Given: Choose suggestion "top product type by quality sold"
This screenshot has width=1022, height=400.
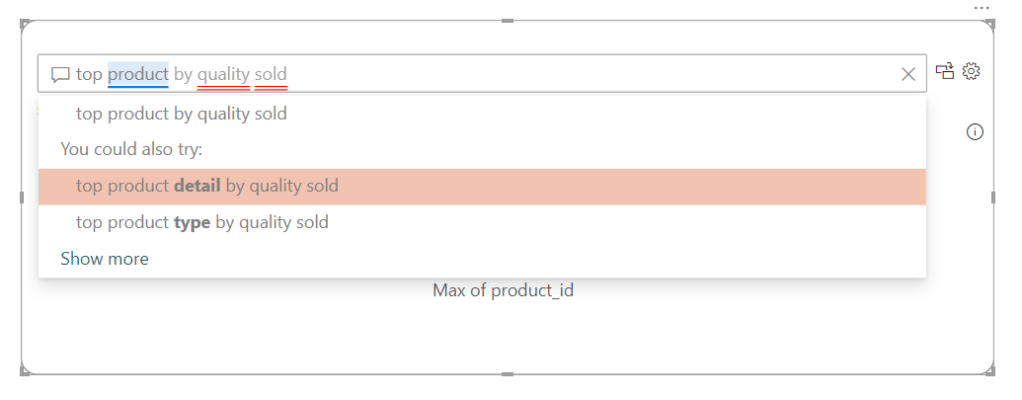Looking at the screenshot, I should tap(202, 222).
